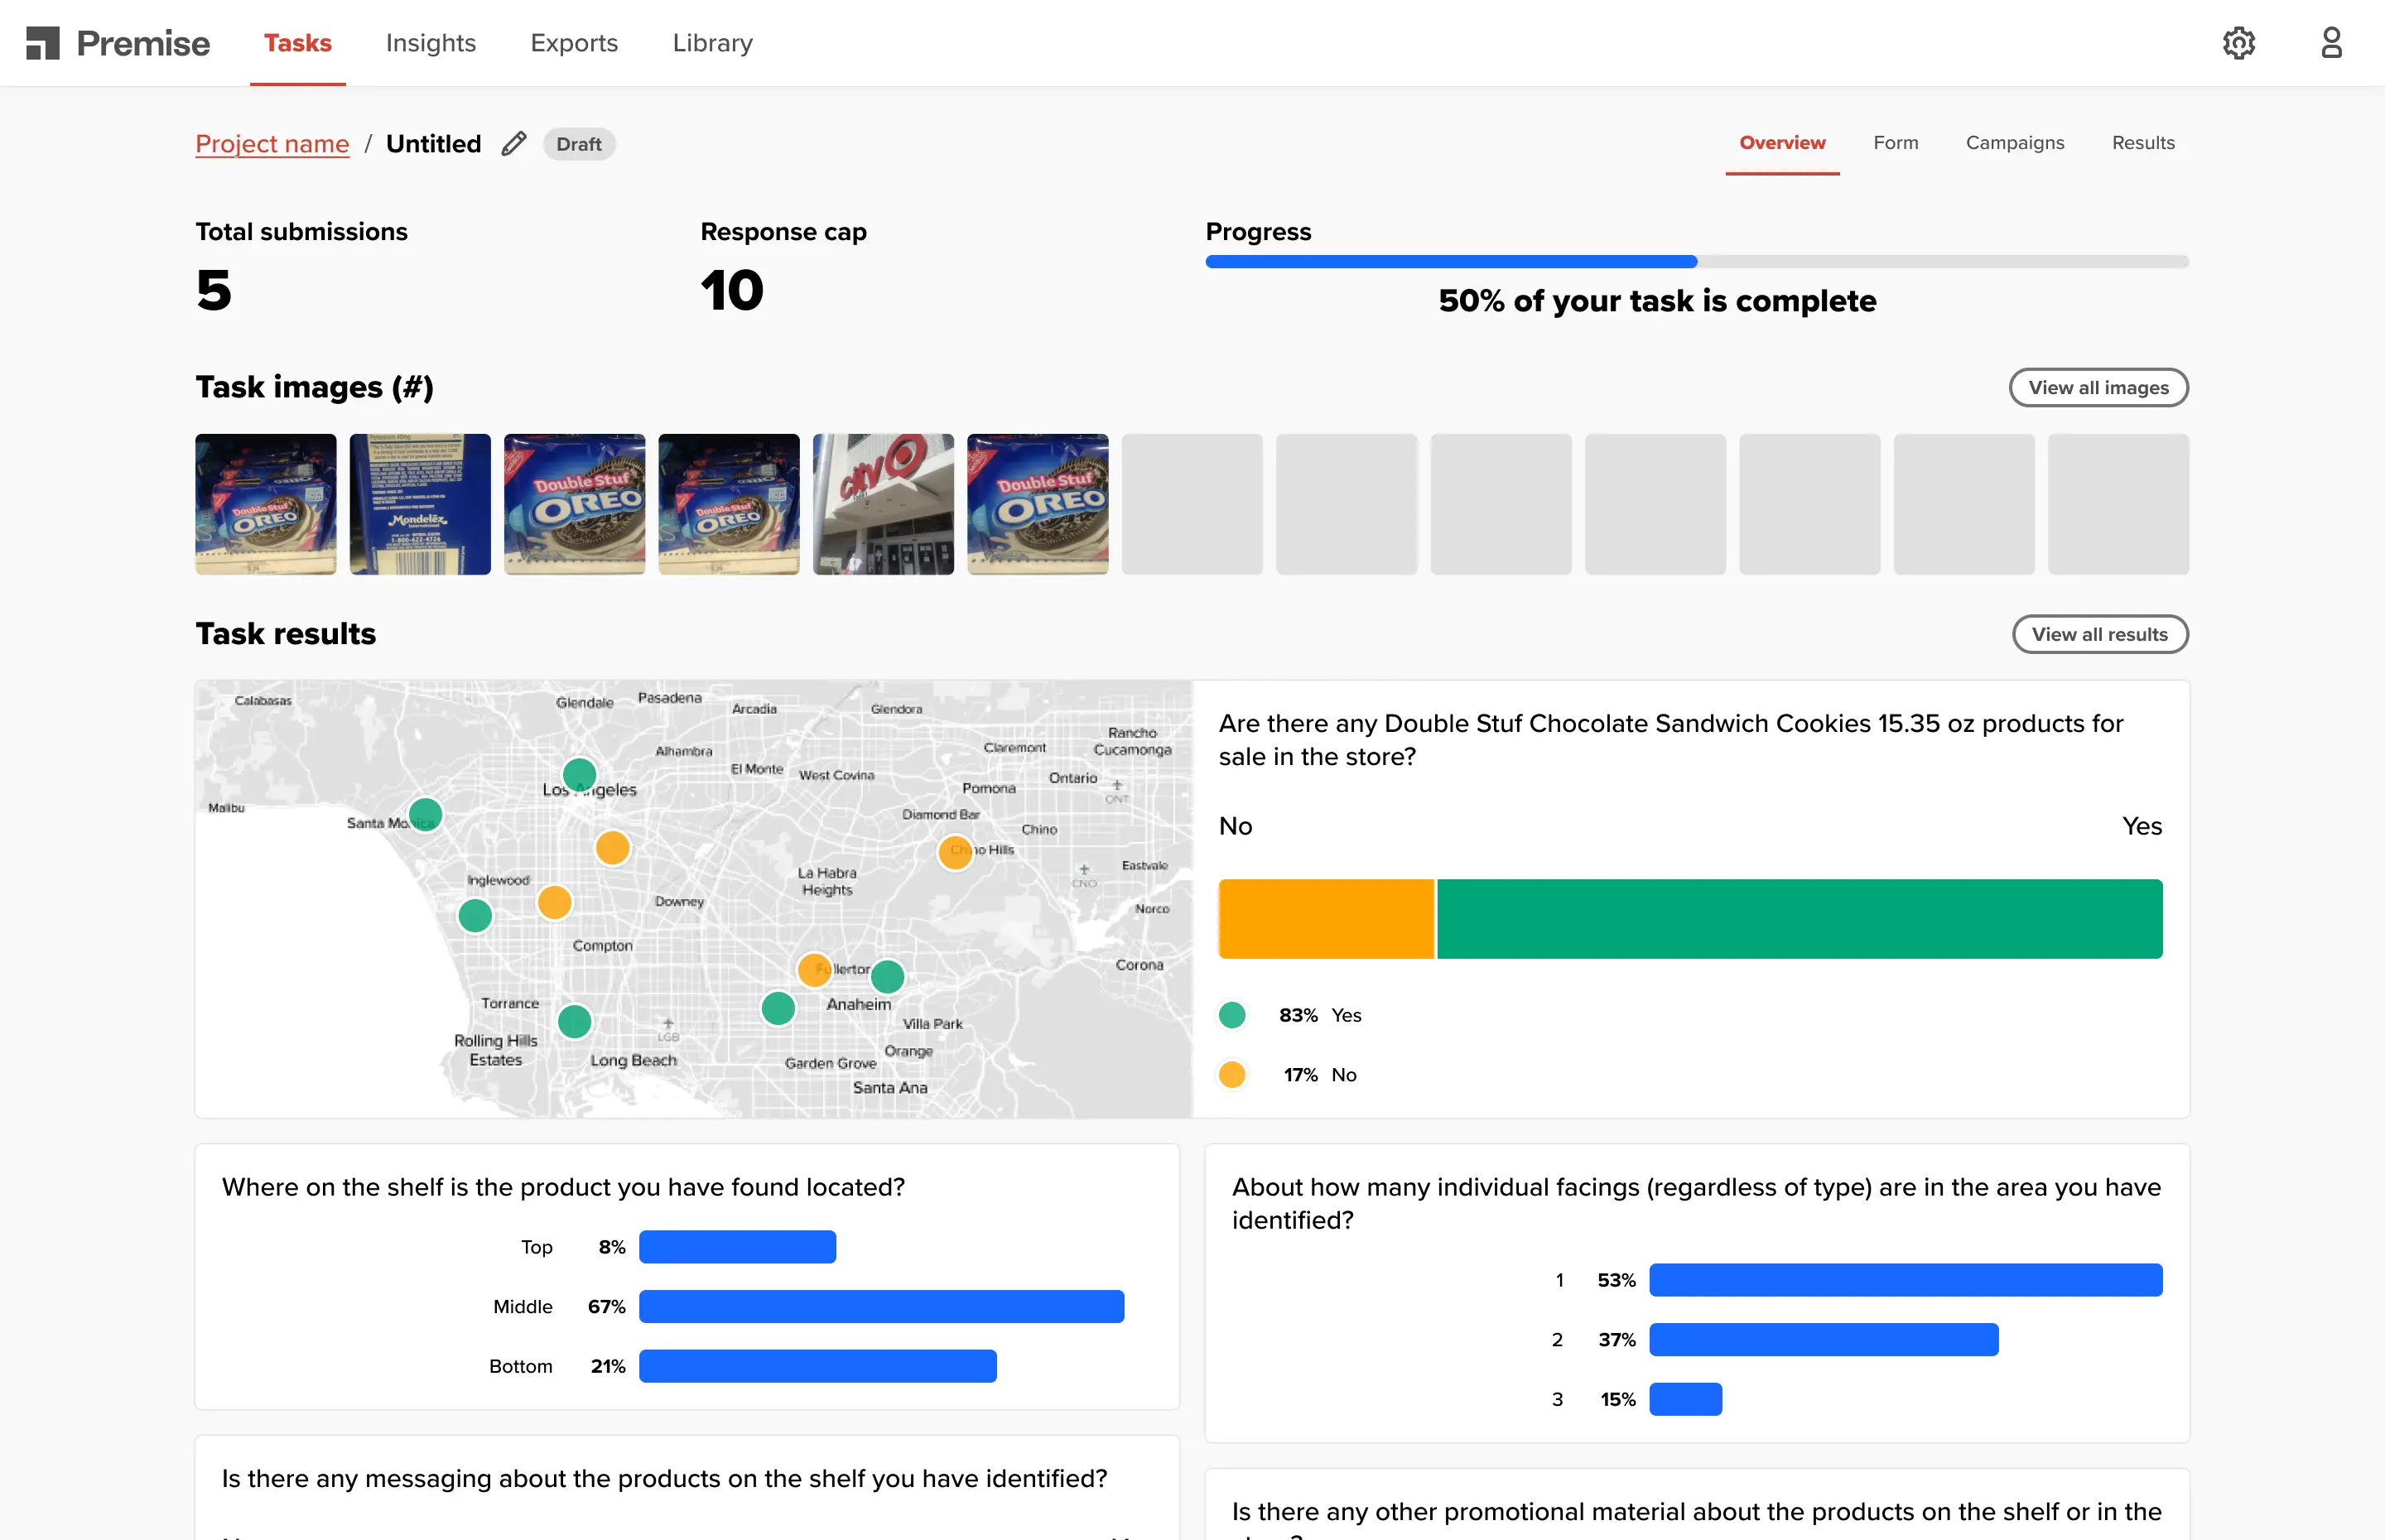The image size is (2385, 1540).
Task: Click the View all results button
Action: click(x=2100, y=634)
